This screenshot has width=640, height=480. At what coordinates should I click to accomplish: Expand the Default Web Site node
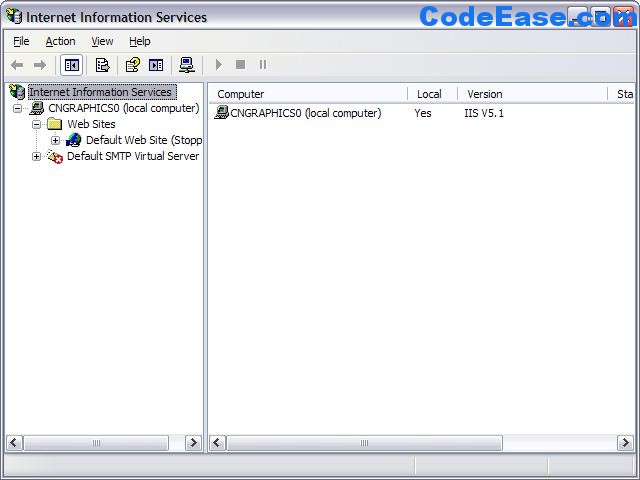click(56, 140)
